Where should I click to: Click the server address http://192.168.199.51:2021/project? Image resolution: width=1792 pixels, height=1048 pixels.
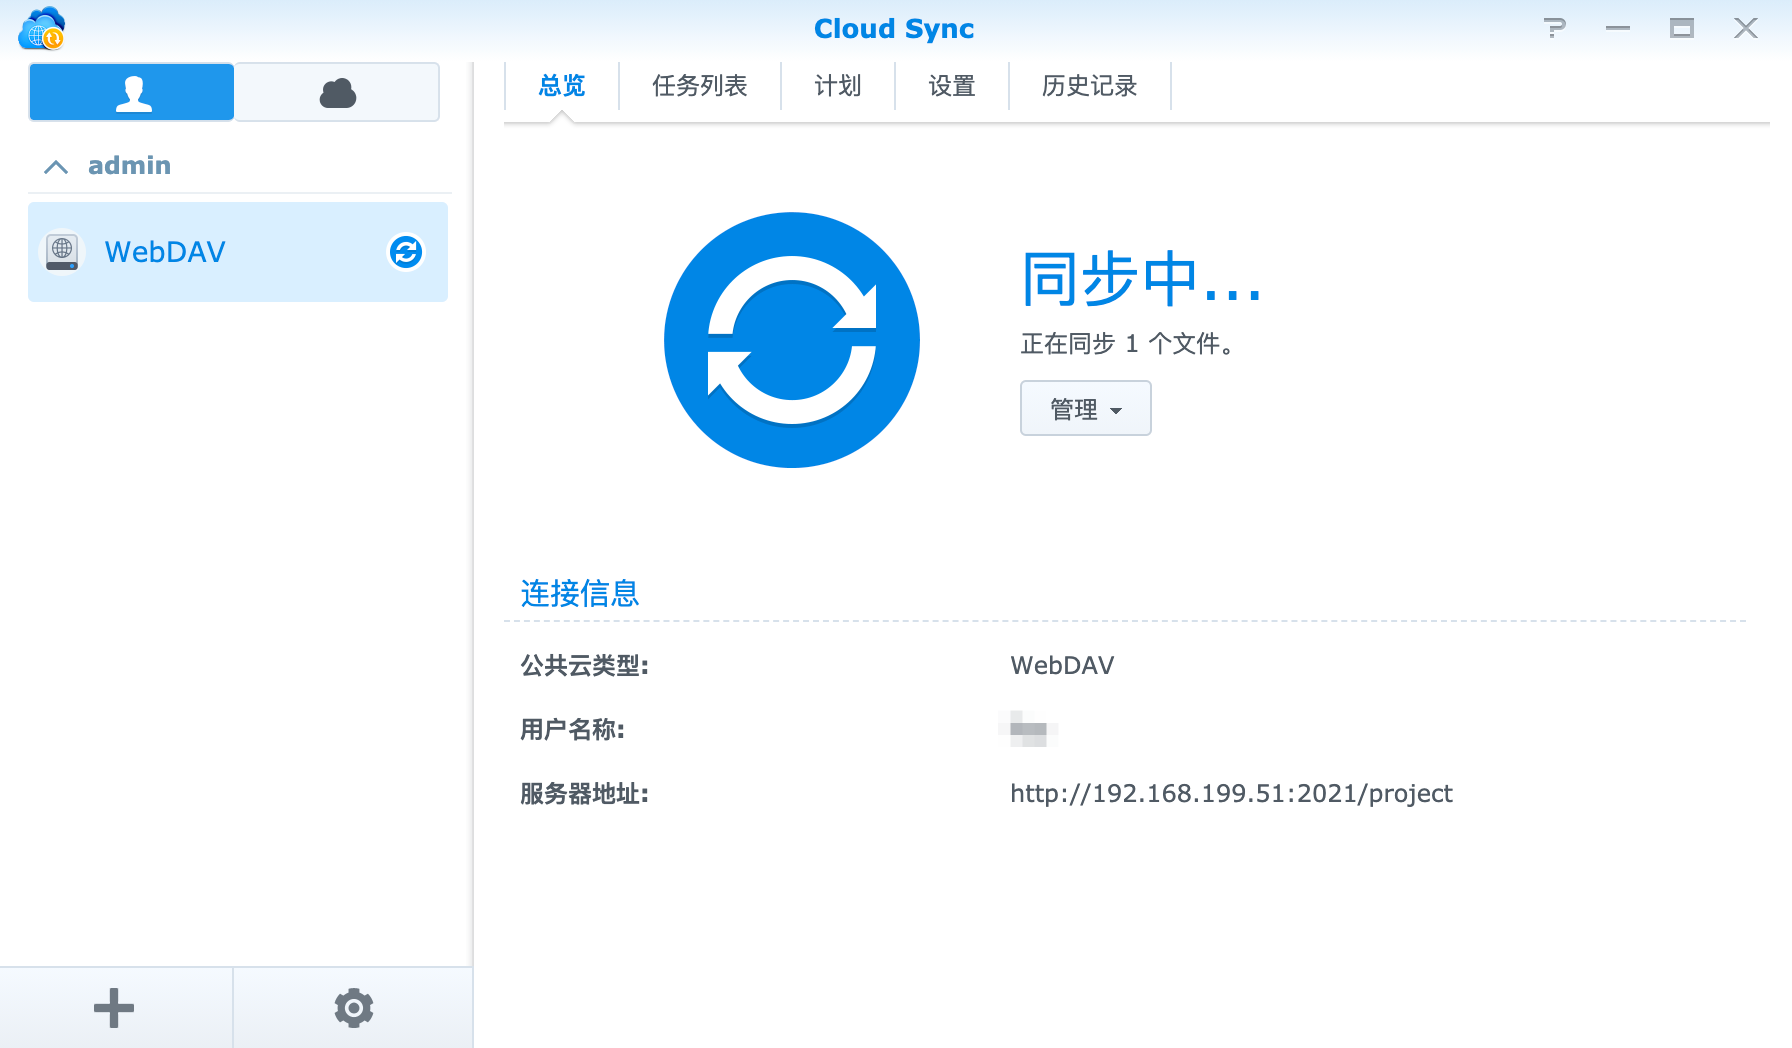[x=1232, y=793]
